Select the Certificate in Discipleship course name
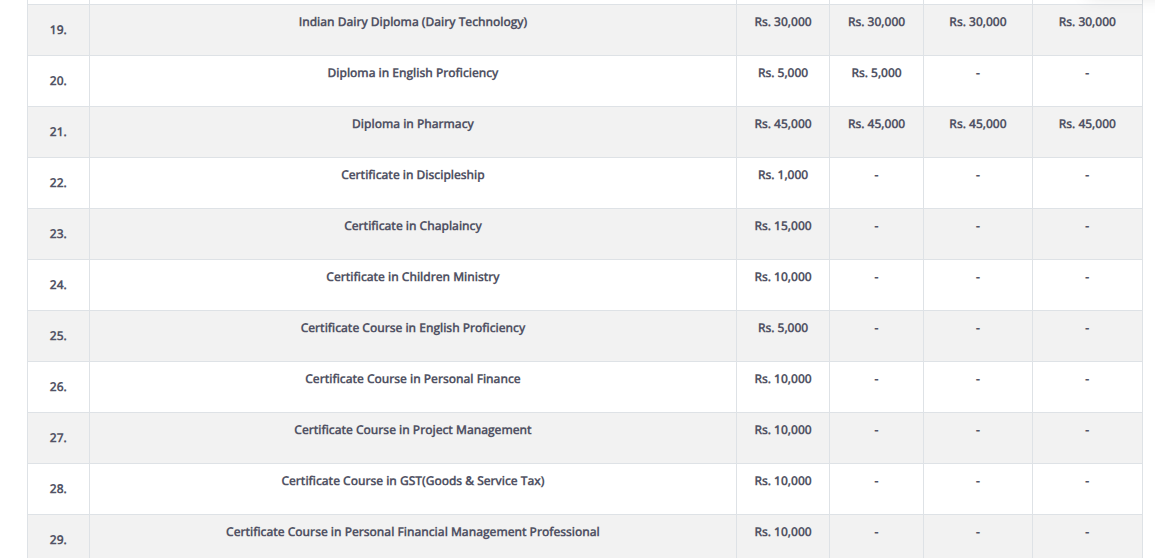This screenshot has width=1155, height=558. coord(412,175)
